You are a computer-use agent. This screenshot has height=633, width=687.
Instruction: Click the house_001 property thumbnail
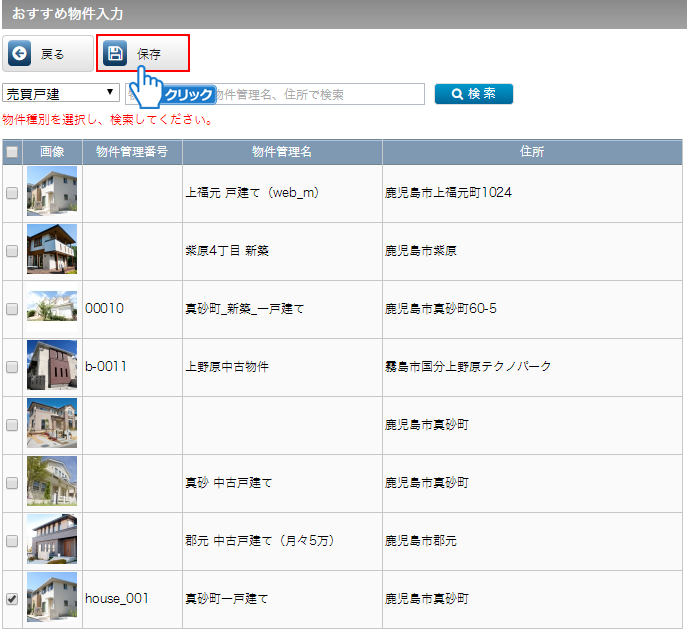pos(51,598)
